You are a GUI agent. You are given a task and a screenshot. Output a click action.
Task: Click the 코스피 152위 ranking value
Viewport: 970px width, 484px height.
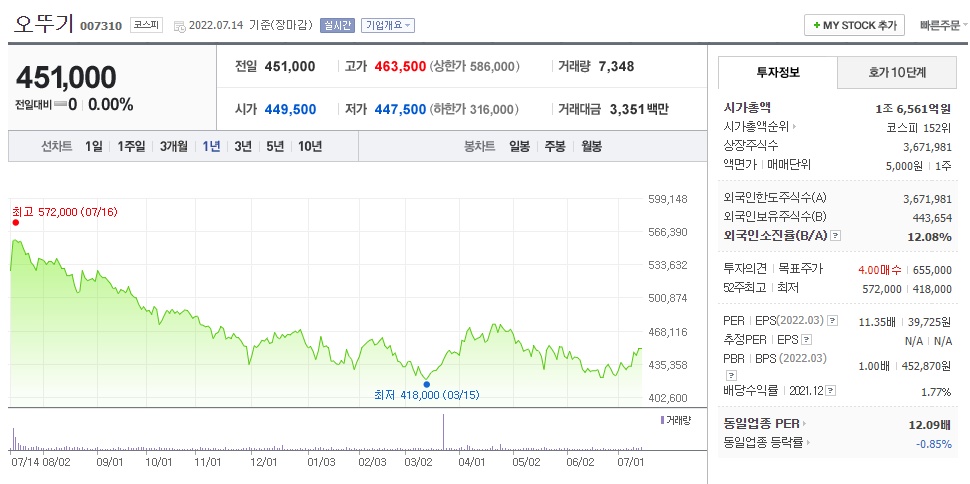pos(919,127)
